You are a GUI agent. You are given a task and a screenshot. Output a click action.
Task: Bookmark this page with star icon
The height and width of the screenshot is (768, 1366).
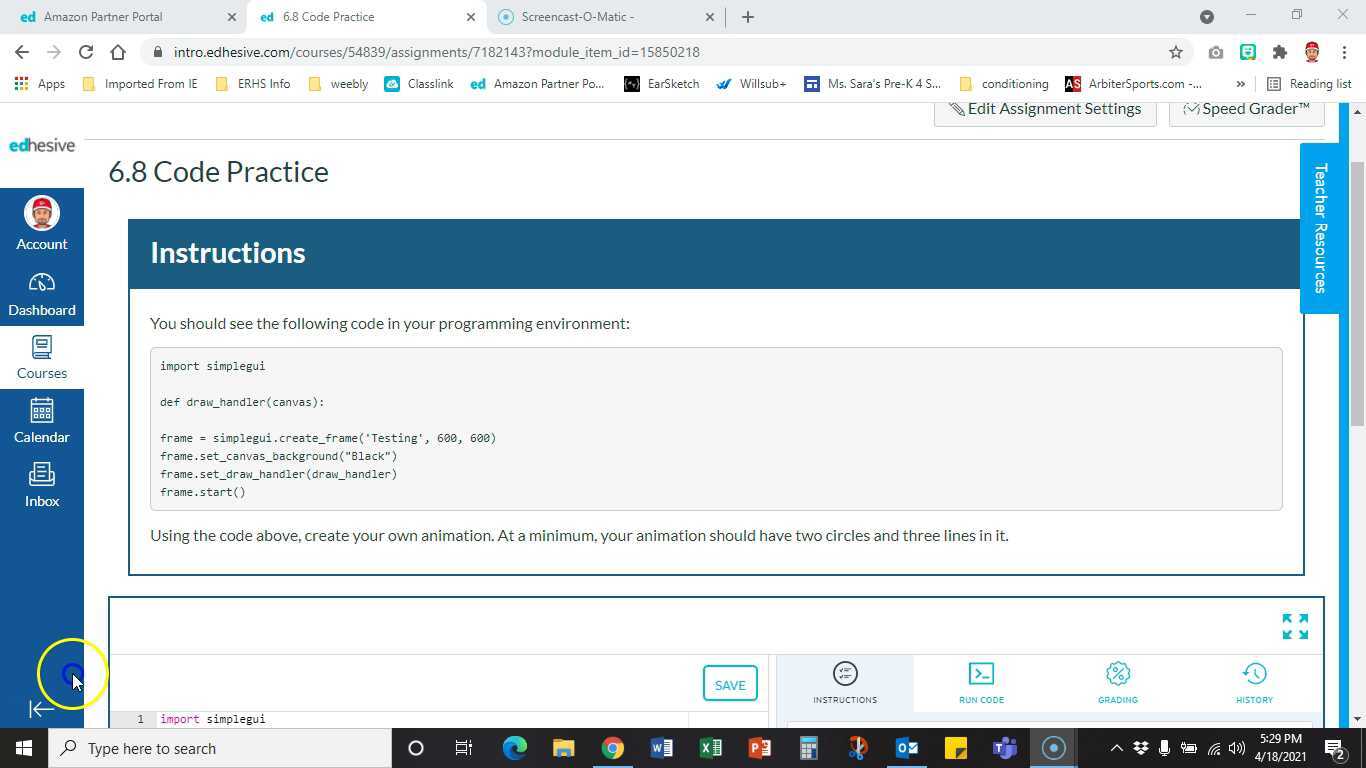pos(1176,52)
